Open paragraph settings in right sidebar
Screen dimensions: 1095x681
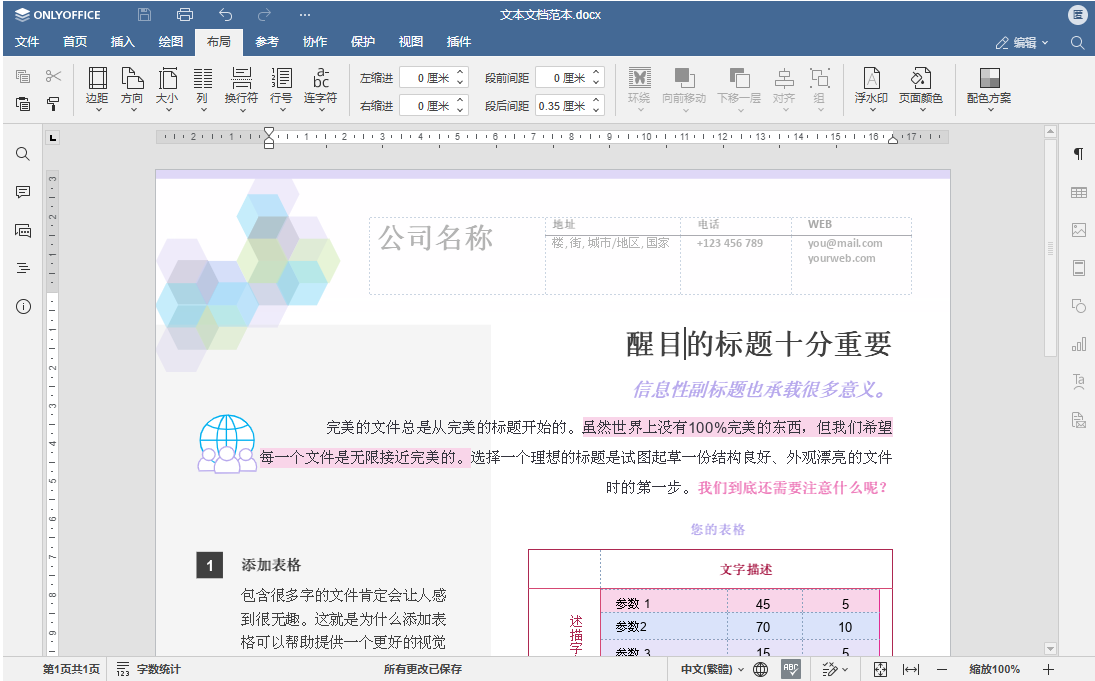pyautogui.click(x=1079, y=154)
